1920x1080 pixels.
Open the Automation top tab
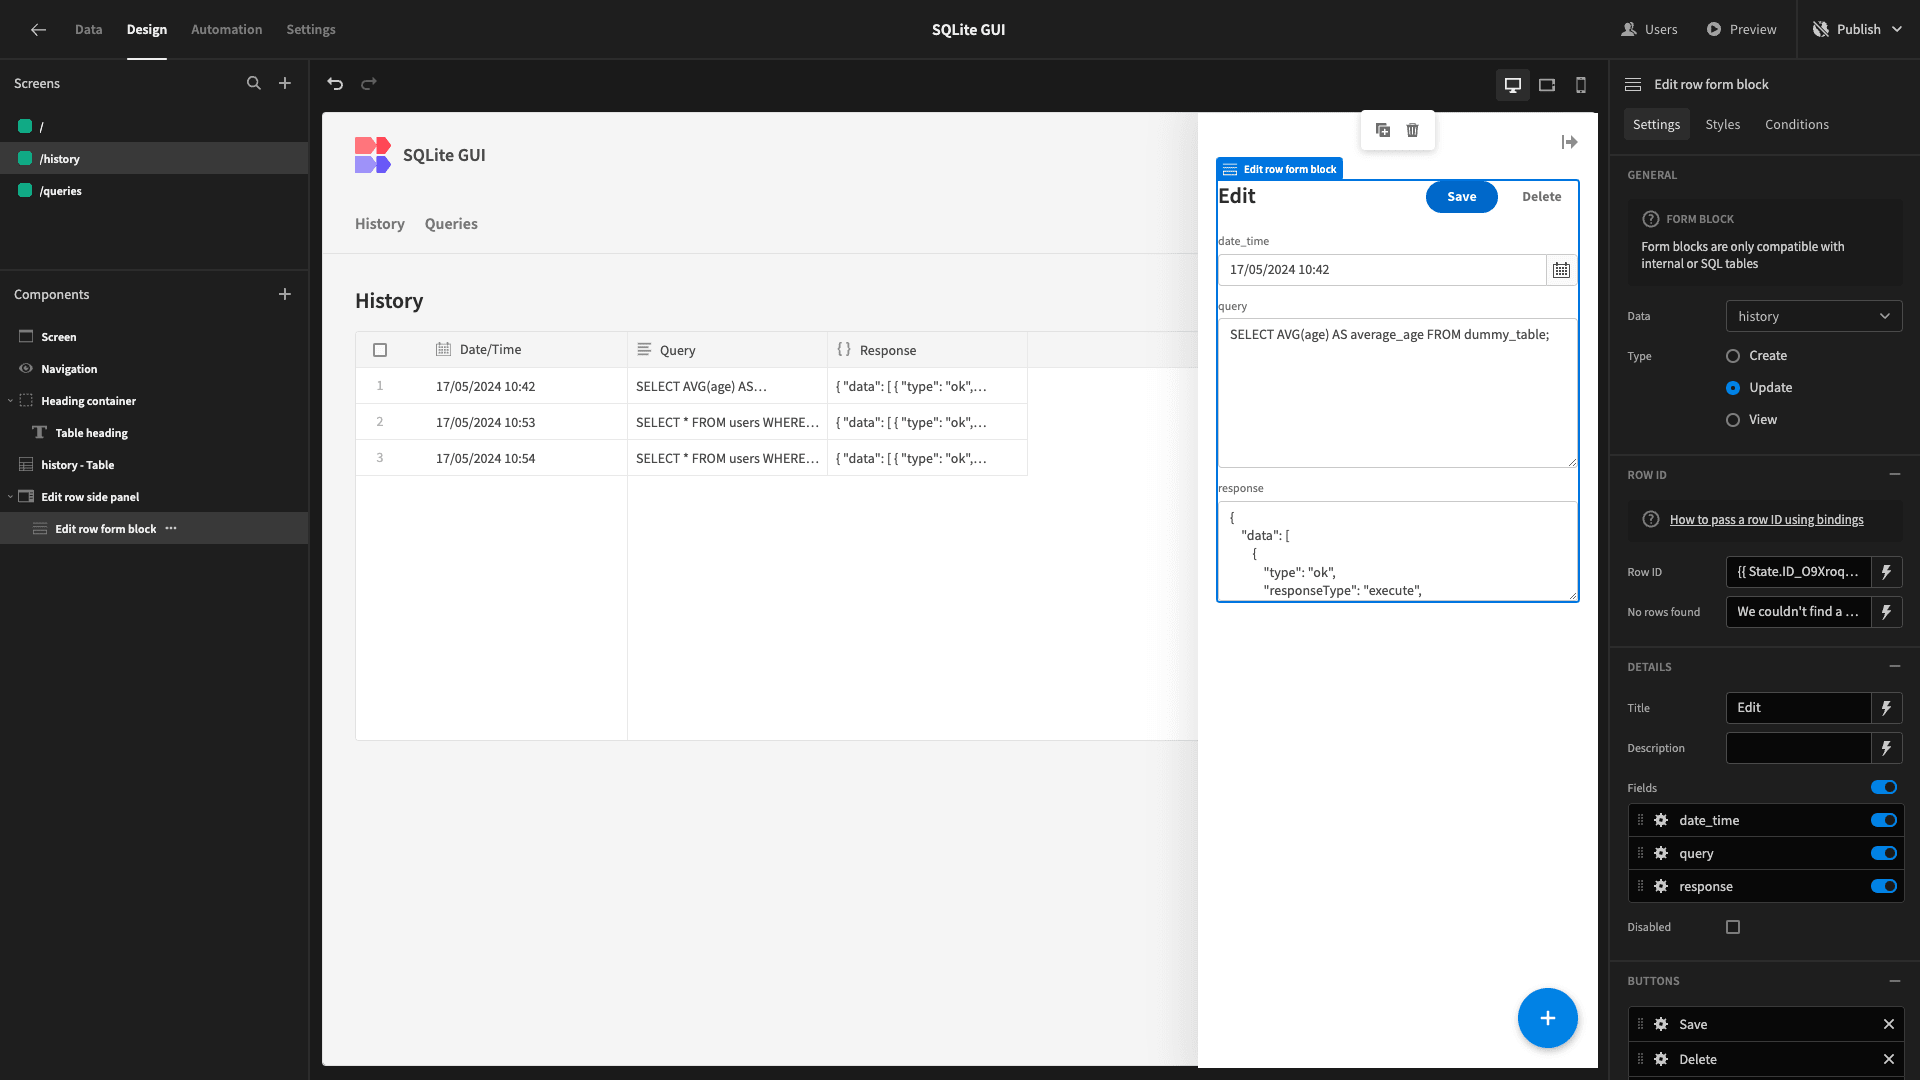pos(227,30)
